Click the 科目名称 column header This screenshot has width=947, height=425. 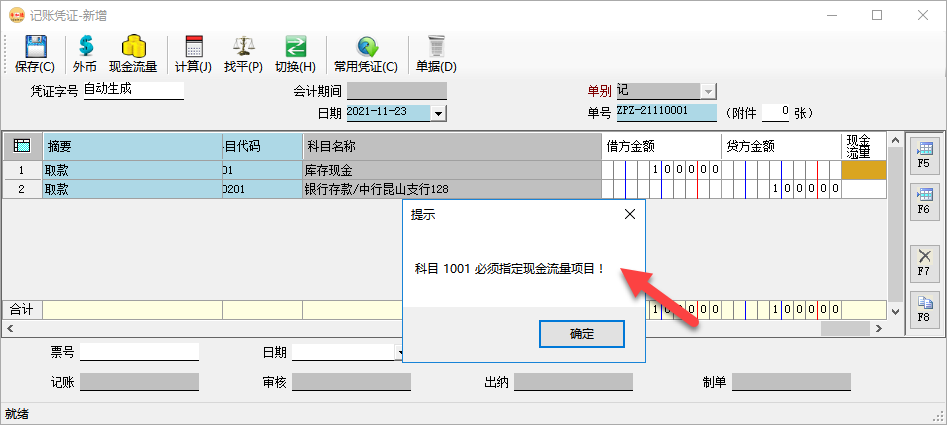pyautogui.click(x=452, y=147)
